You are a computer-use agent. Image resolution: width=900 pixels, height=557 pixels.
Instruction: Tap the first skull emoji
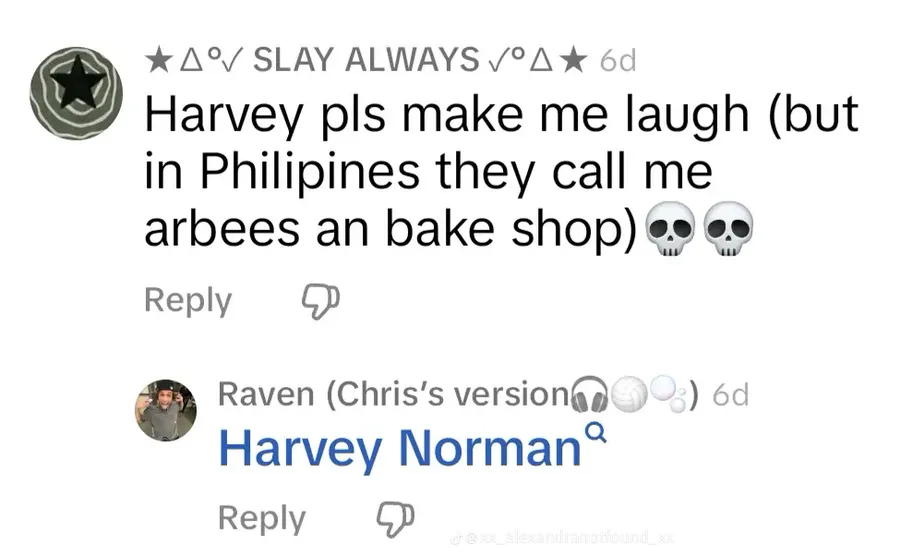(x=670, y=229)
